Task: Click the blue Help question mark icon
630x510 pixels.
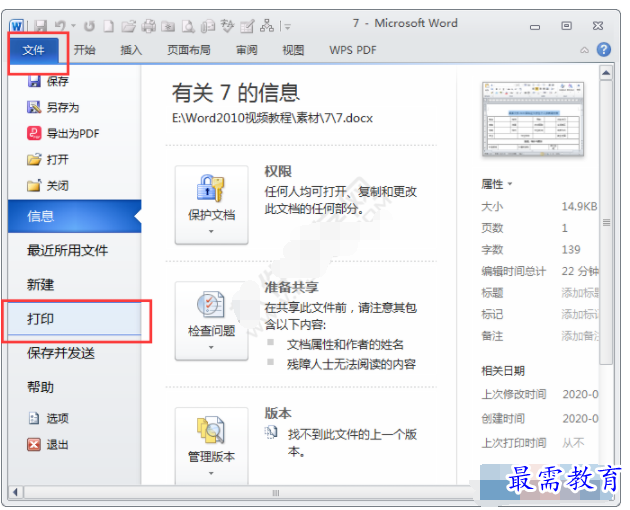Action: click(x=604, y=50)
